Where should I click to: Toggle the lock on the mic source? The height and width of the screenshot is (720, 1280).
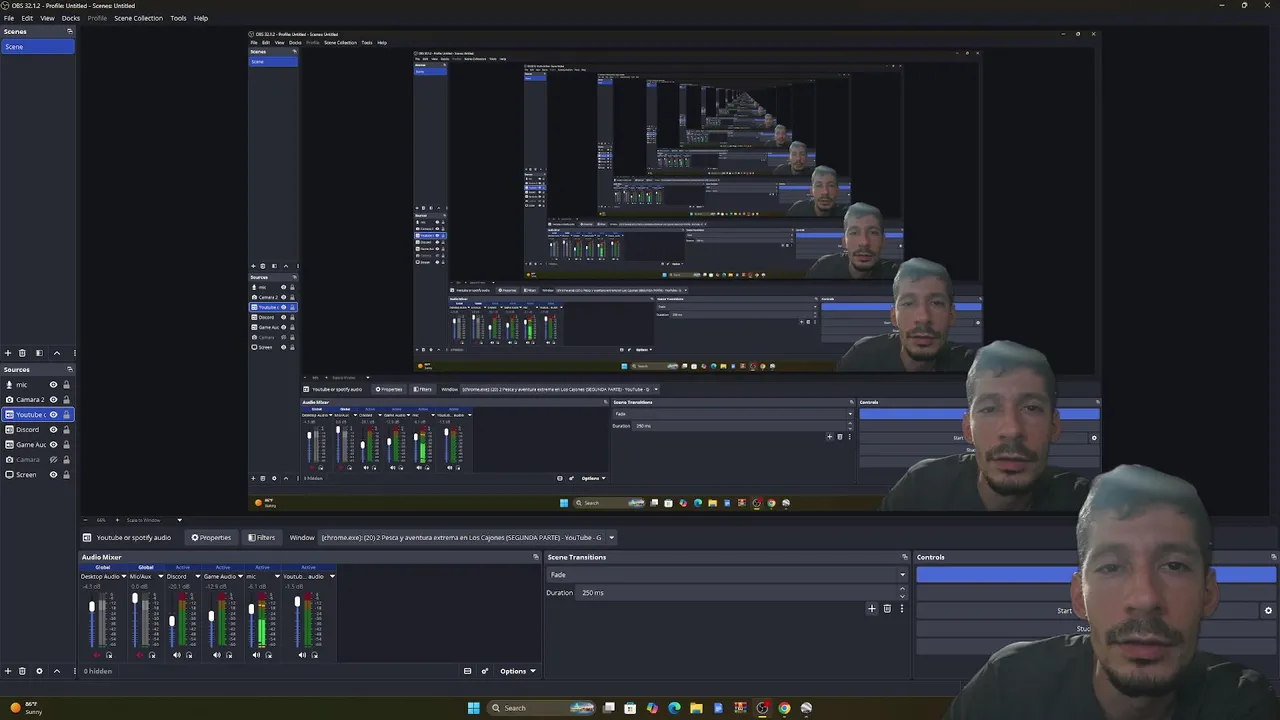click(x=67, y=385)
